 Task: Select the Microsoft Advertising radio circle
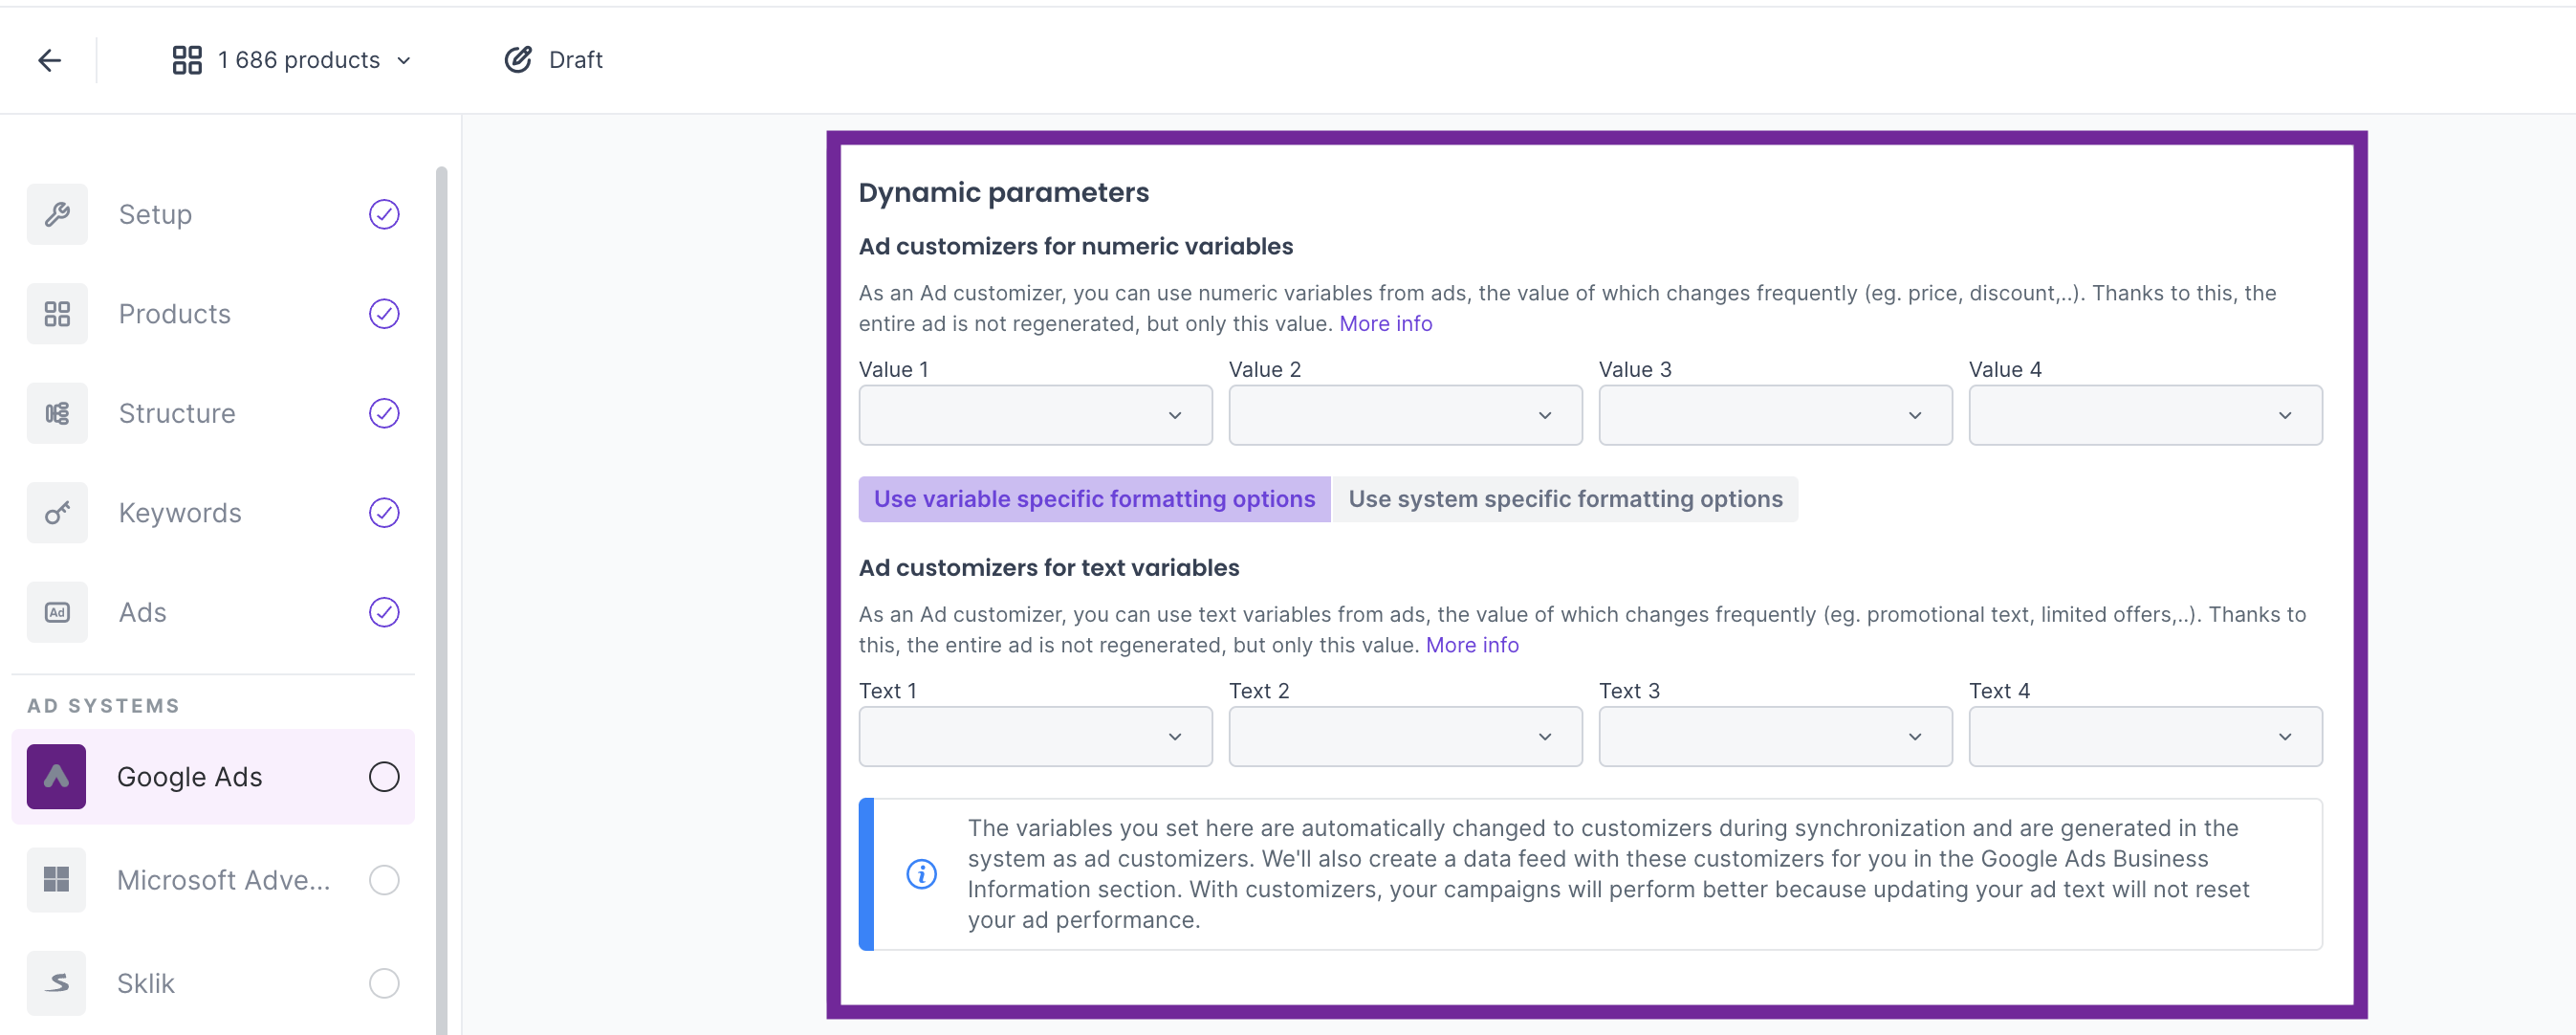coord(384,880)
